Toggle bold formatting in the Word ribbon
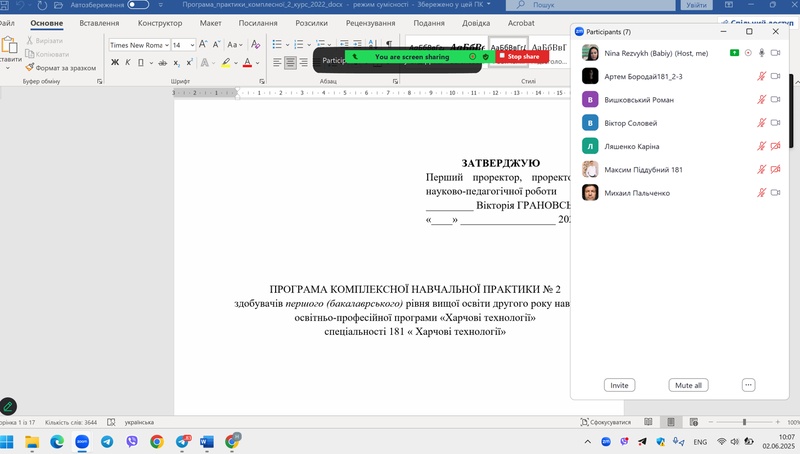The image size is (800, 454). 114,62
